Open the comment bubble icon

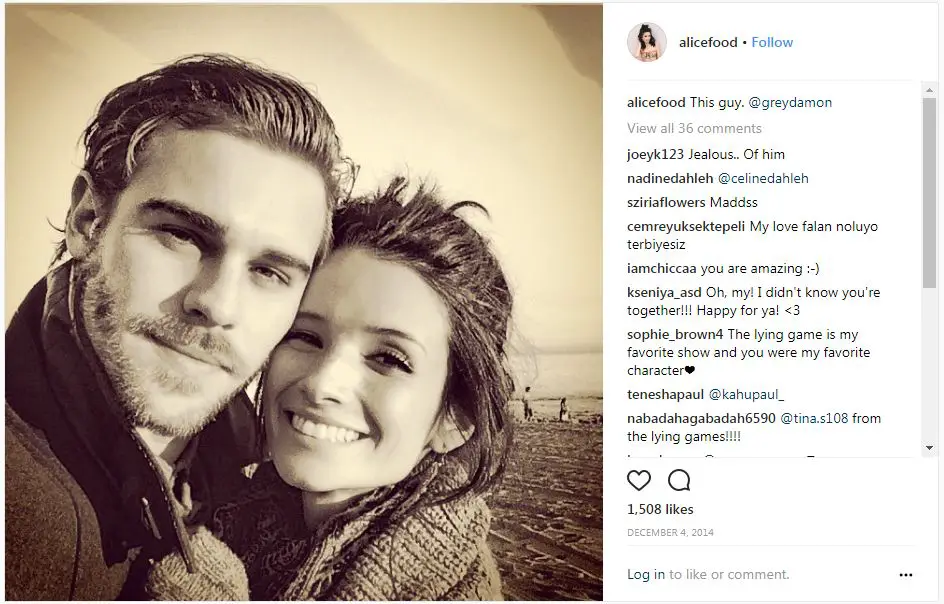point(678,480)
